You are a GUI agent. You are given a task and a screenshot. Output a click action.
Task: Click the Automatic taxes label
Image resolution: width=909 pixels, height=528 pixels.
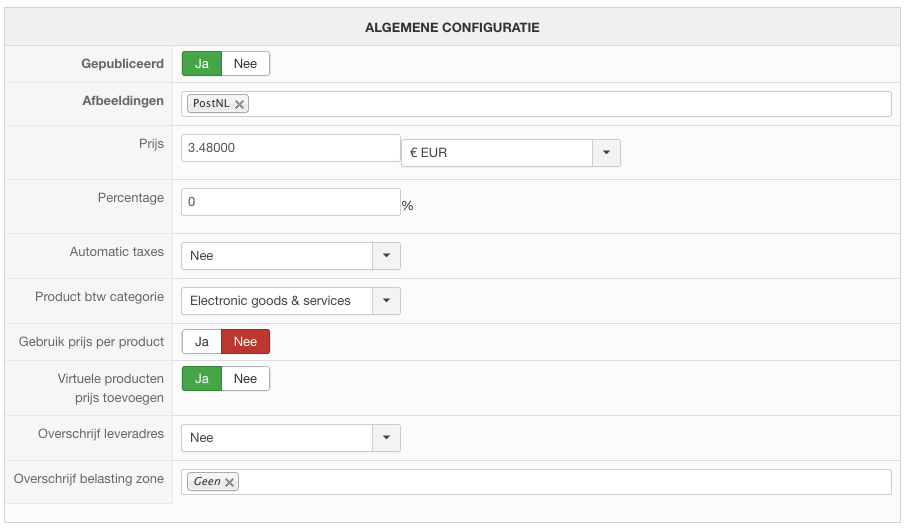[x=116, y=252]
